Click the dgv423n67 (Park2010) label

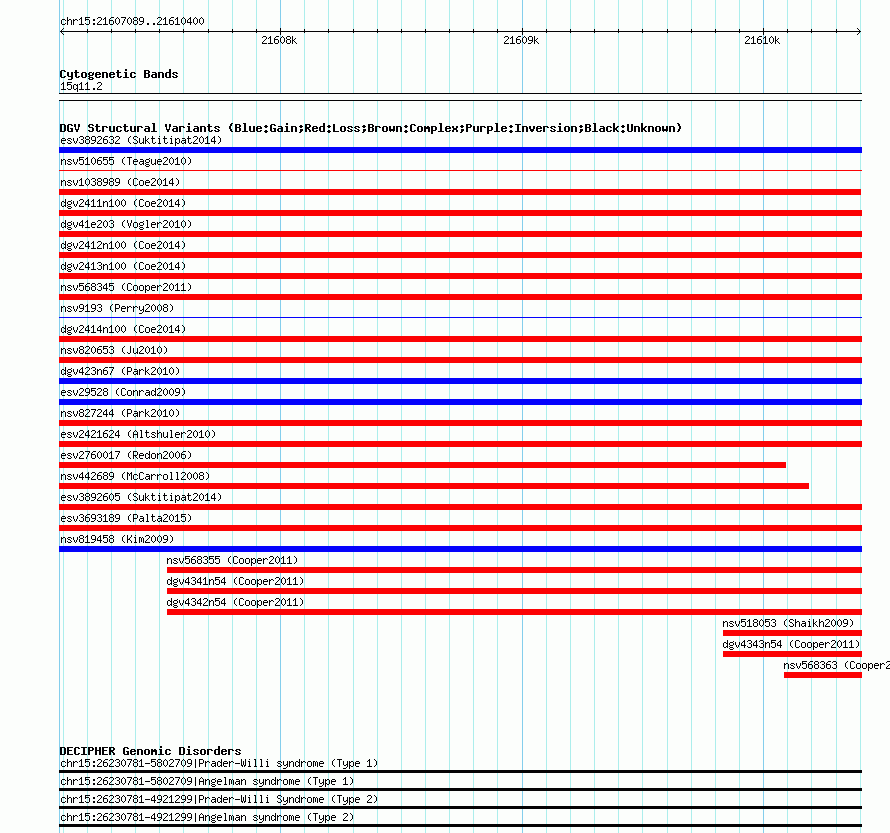click(120, 371)
